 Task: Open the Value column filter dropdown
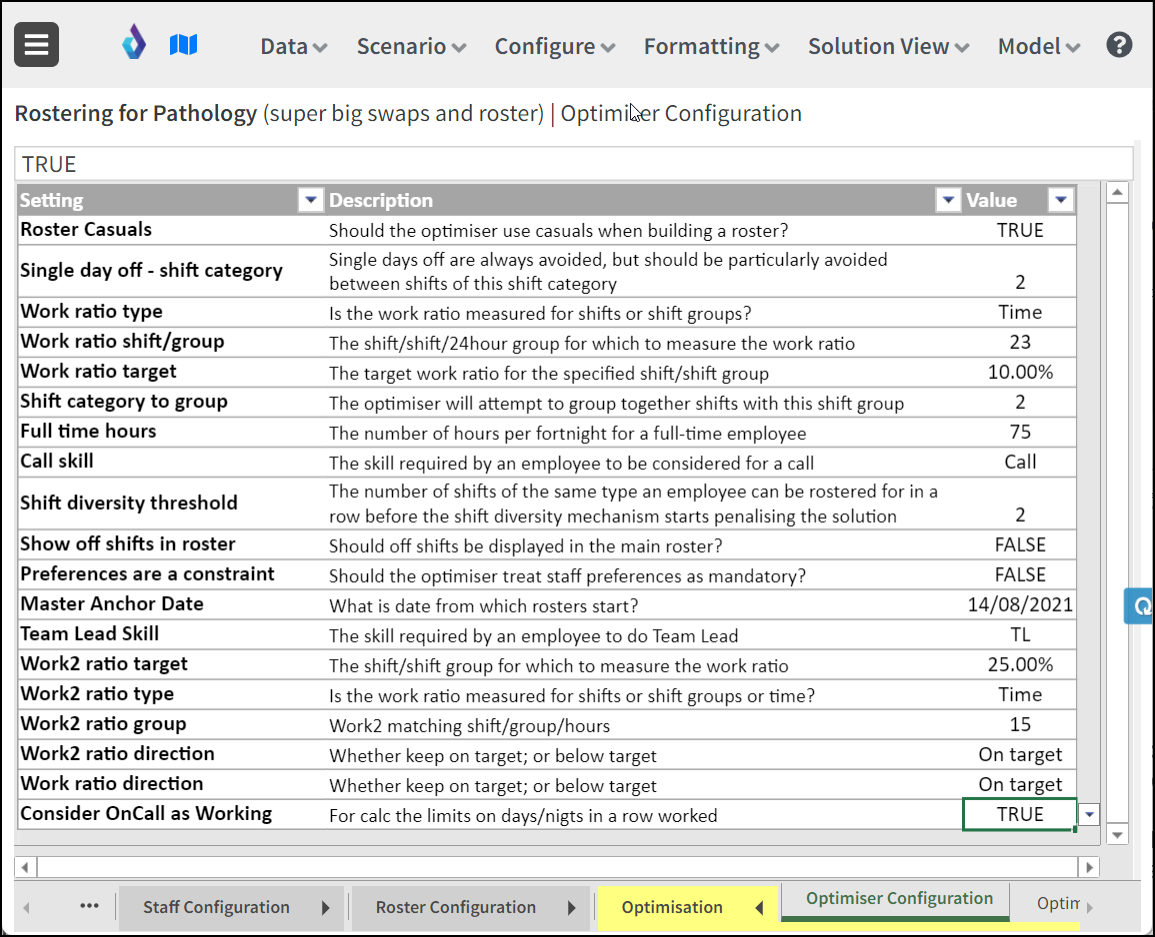click(1061, 200)
